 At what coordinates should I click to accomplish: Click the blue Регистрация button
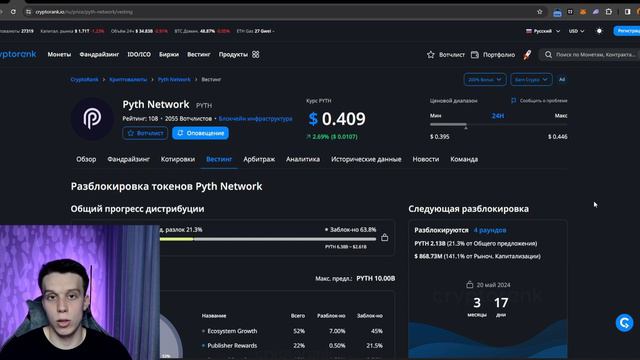pos(627,31)
